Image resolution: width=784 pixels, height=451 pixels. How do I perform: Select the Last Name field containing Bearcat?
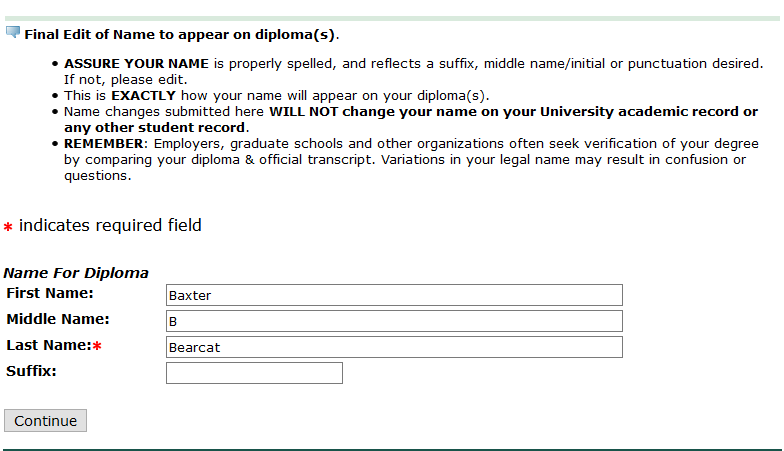click(394, 347)
